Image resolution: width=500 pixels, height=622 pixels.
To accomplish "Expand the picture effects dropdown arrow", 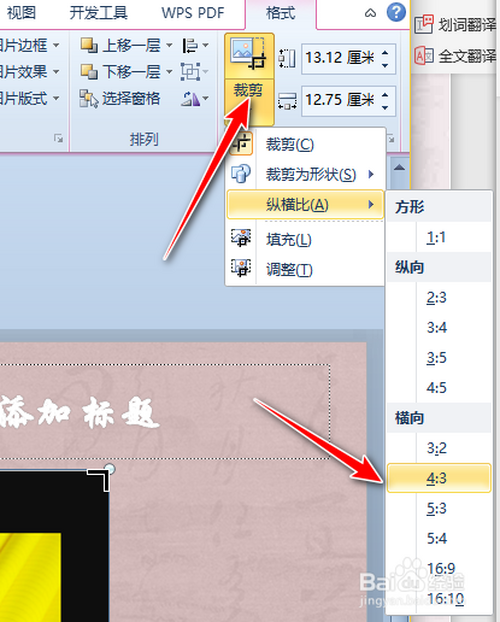I will (56, 72).
